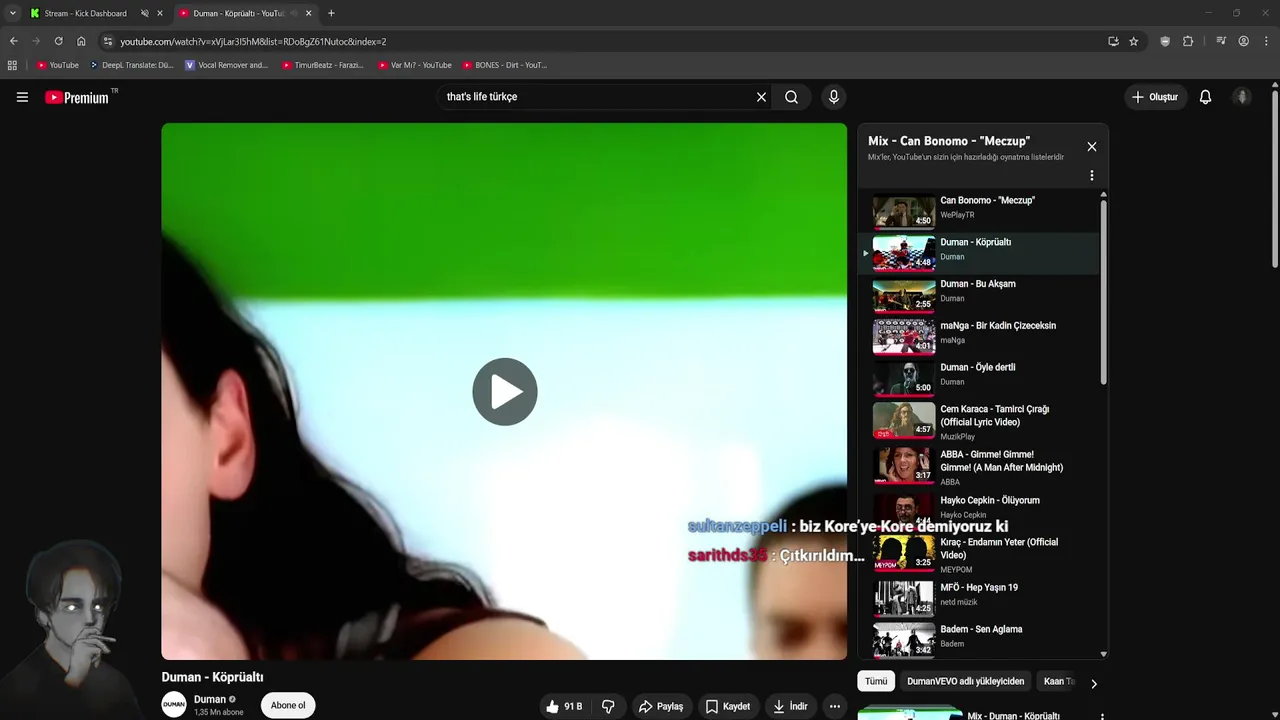
Task: Open the YouTube bookmark
Action: pyautogui.click(x=58, y=65)
